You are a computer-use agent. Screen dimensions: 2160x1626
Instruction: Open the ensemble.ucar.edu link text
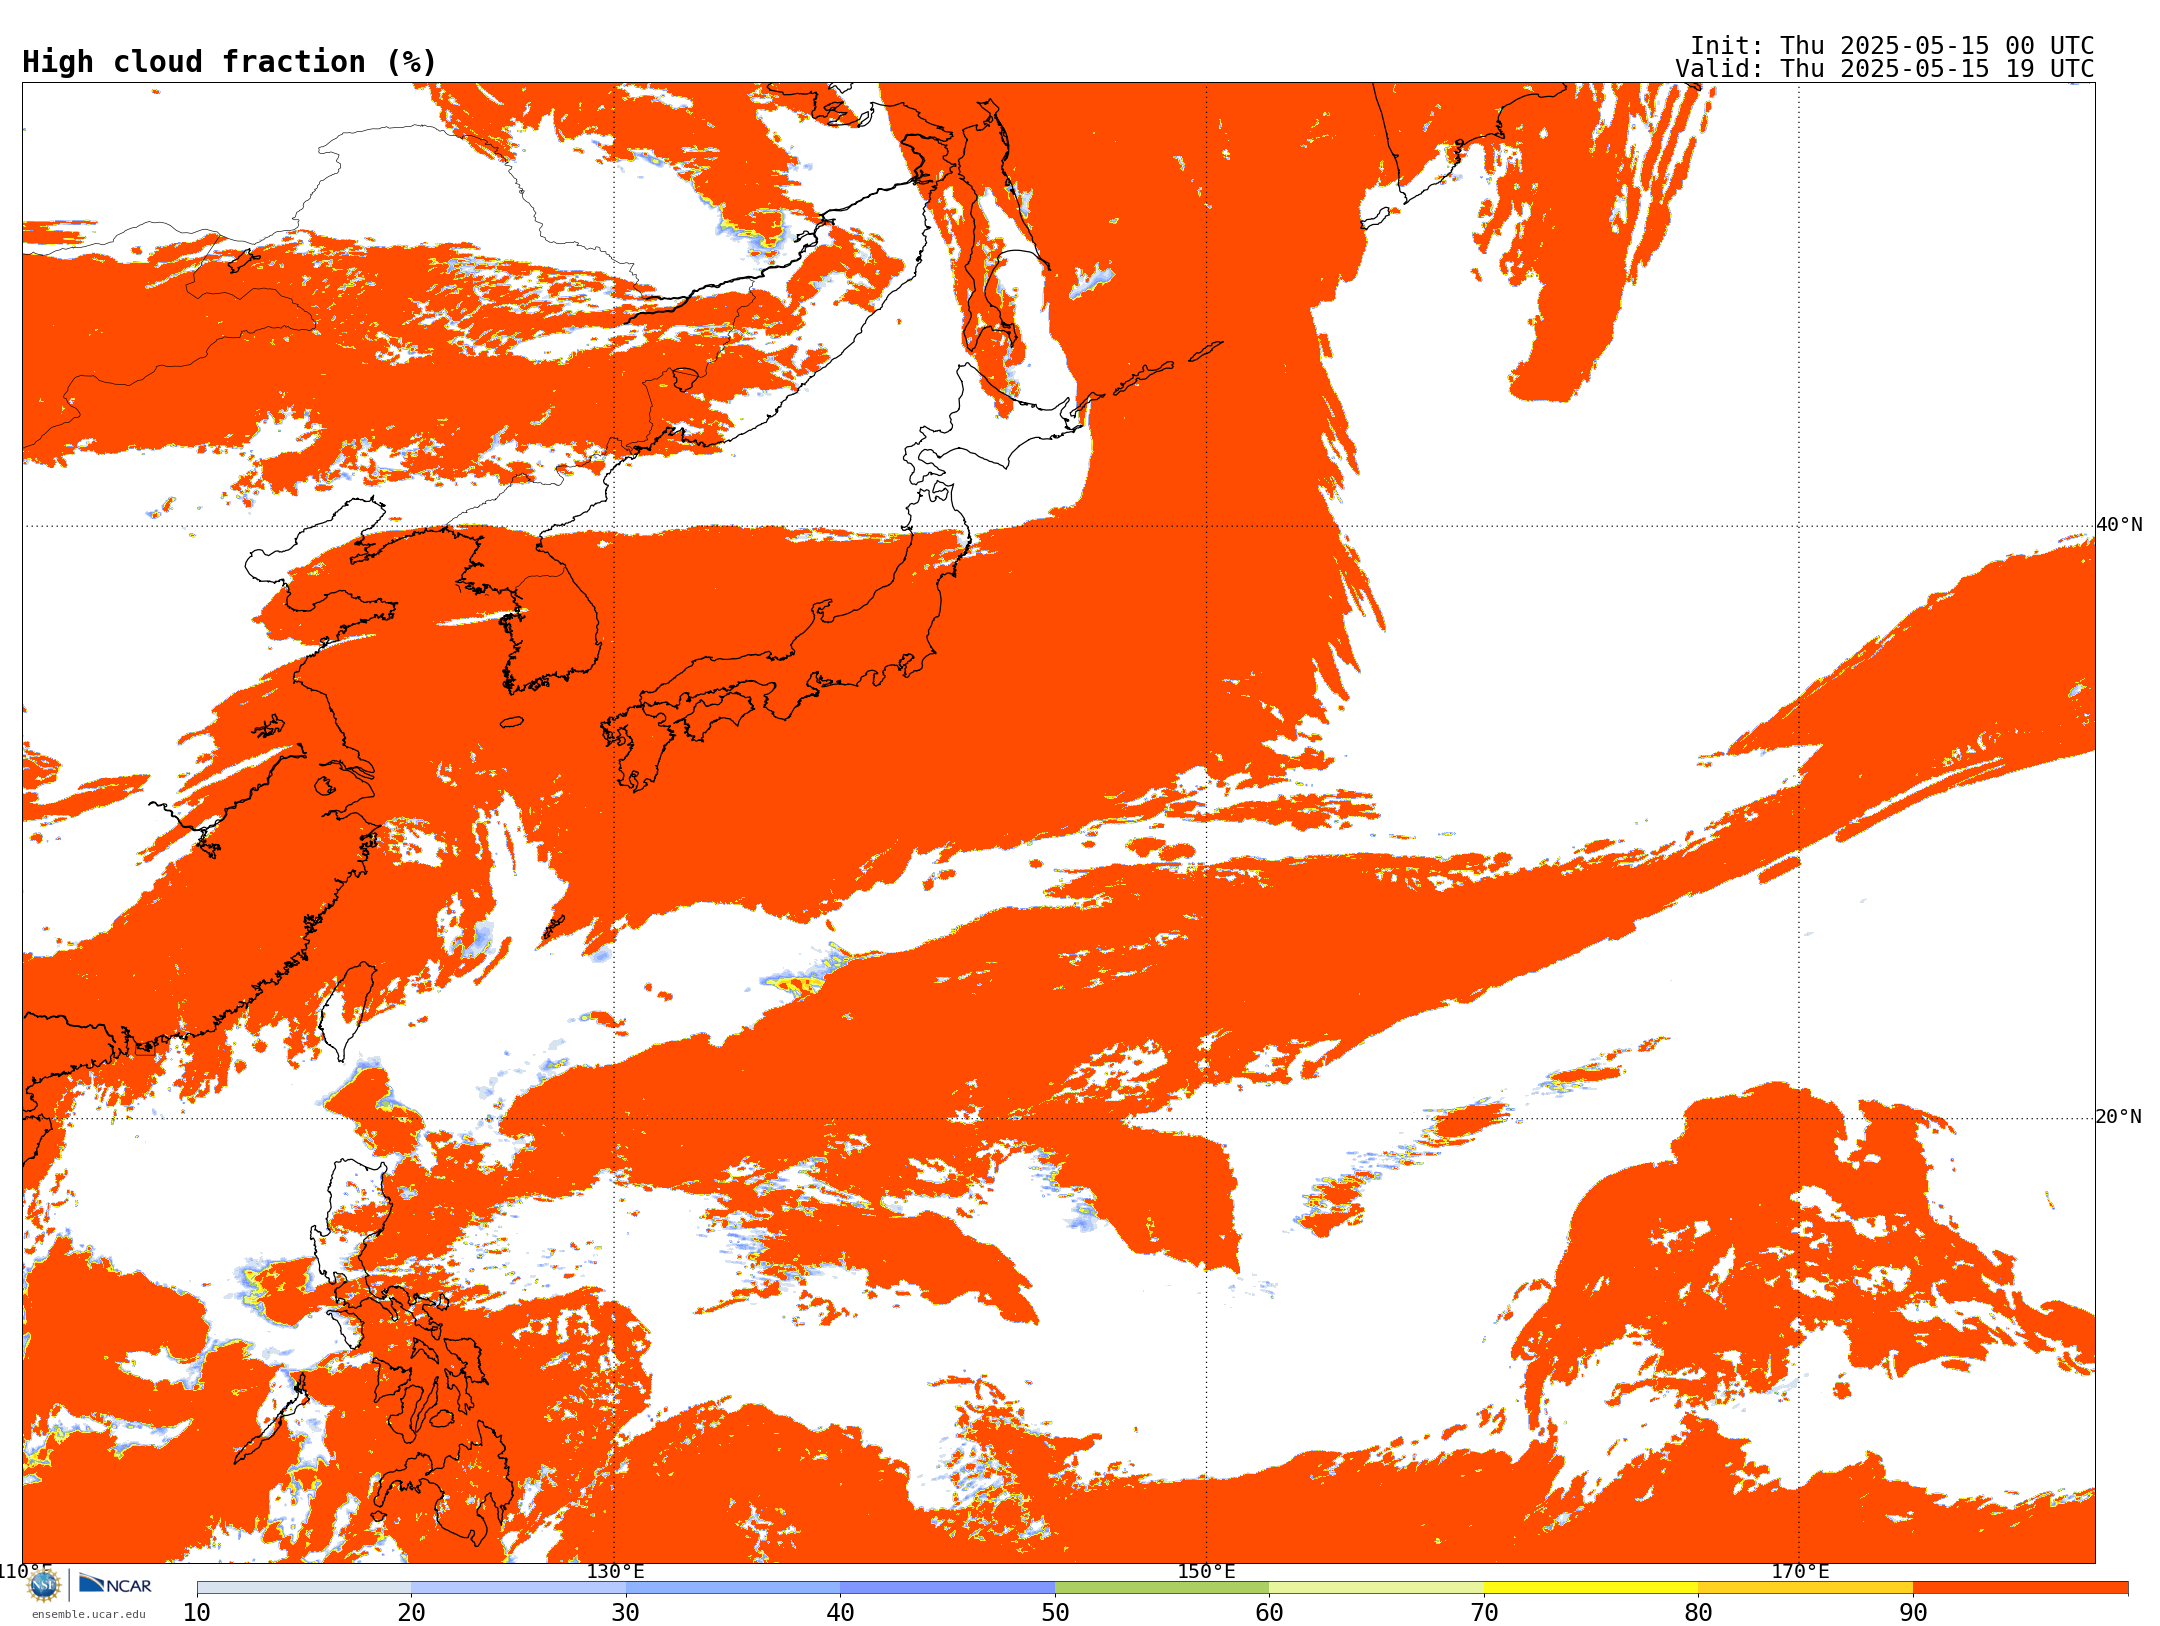coord(88,1614)
